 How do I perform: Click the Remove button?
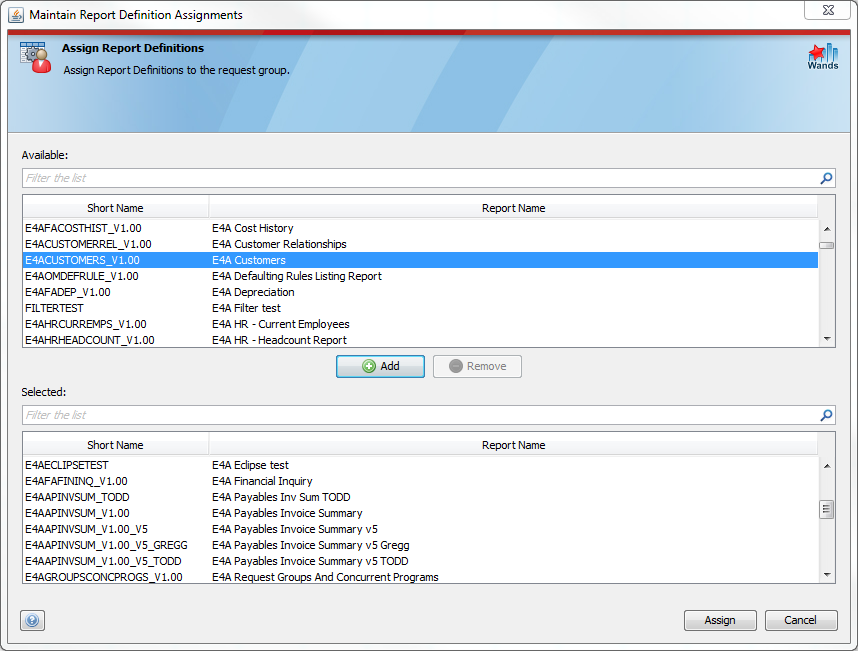[477, 367]
